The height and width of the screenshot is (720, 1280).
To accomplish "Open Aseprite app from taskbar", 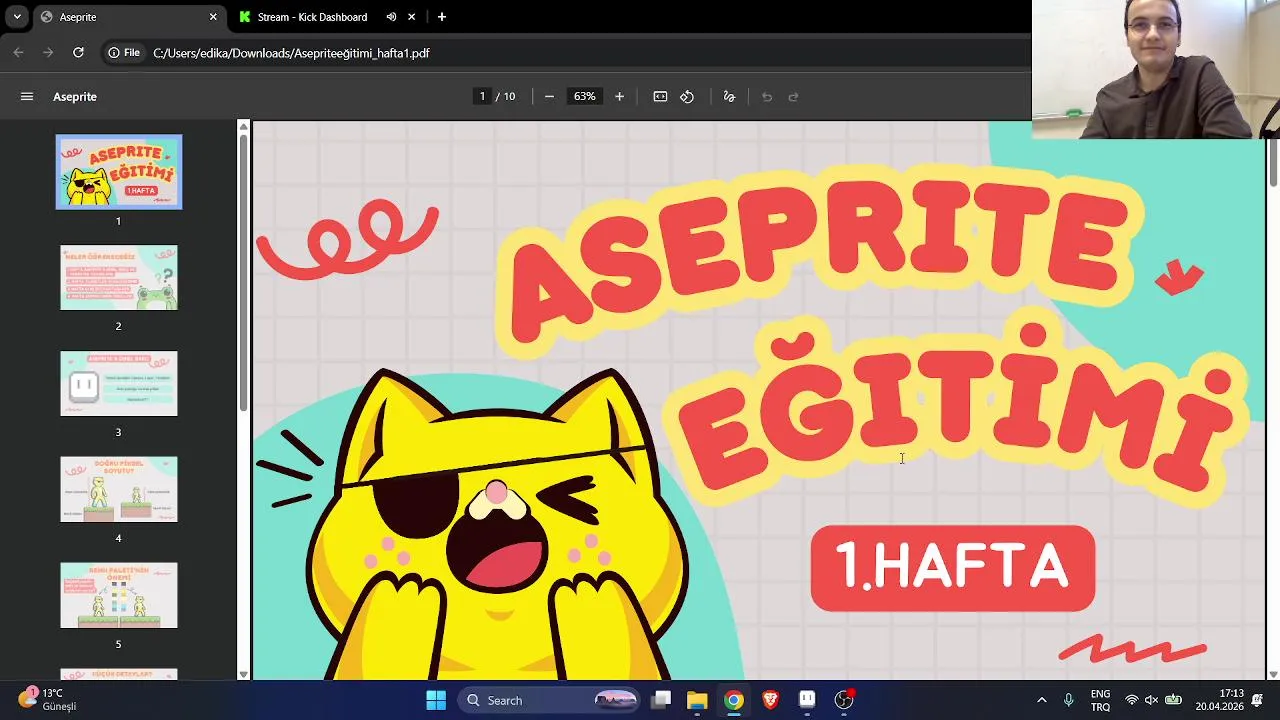I will click(807, 700).
